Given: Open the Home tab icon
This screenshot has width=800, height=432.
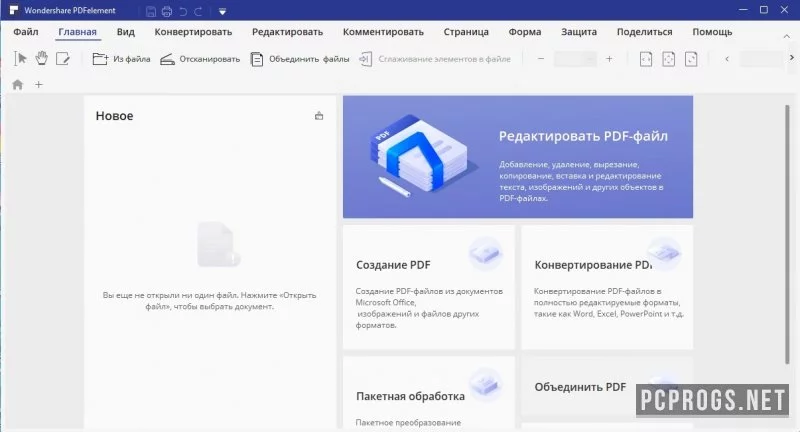Looking at the screenshot, I should point(17,85).
